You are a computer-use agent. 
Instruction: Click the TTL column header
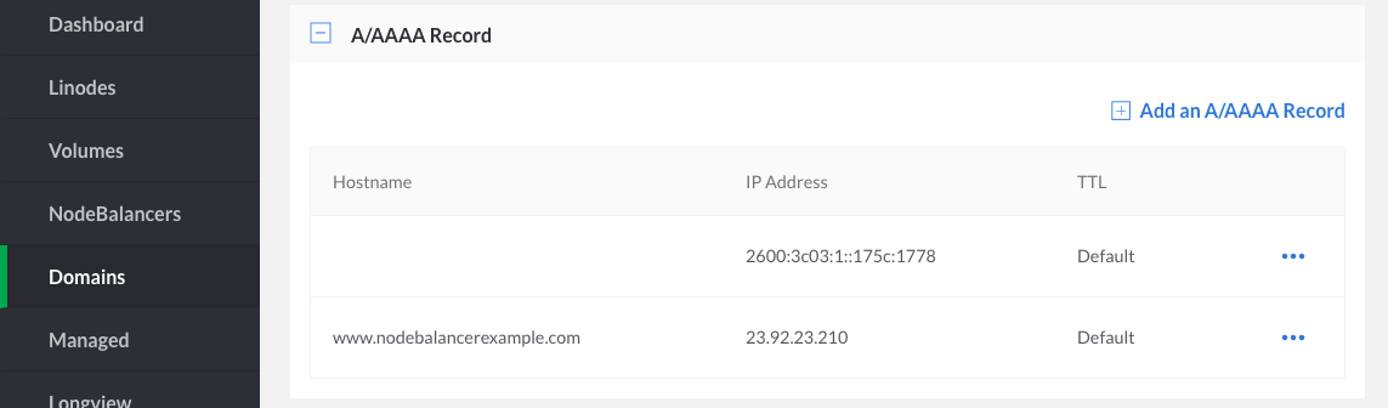pos(1091,182)
